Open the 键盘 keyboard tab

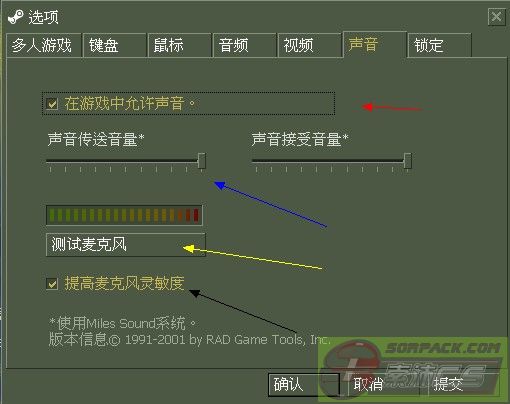pyautogui.click(x=115, y=45)
